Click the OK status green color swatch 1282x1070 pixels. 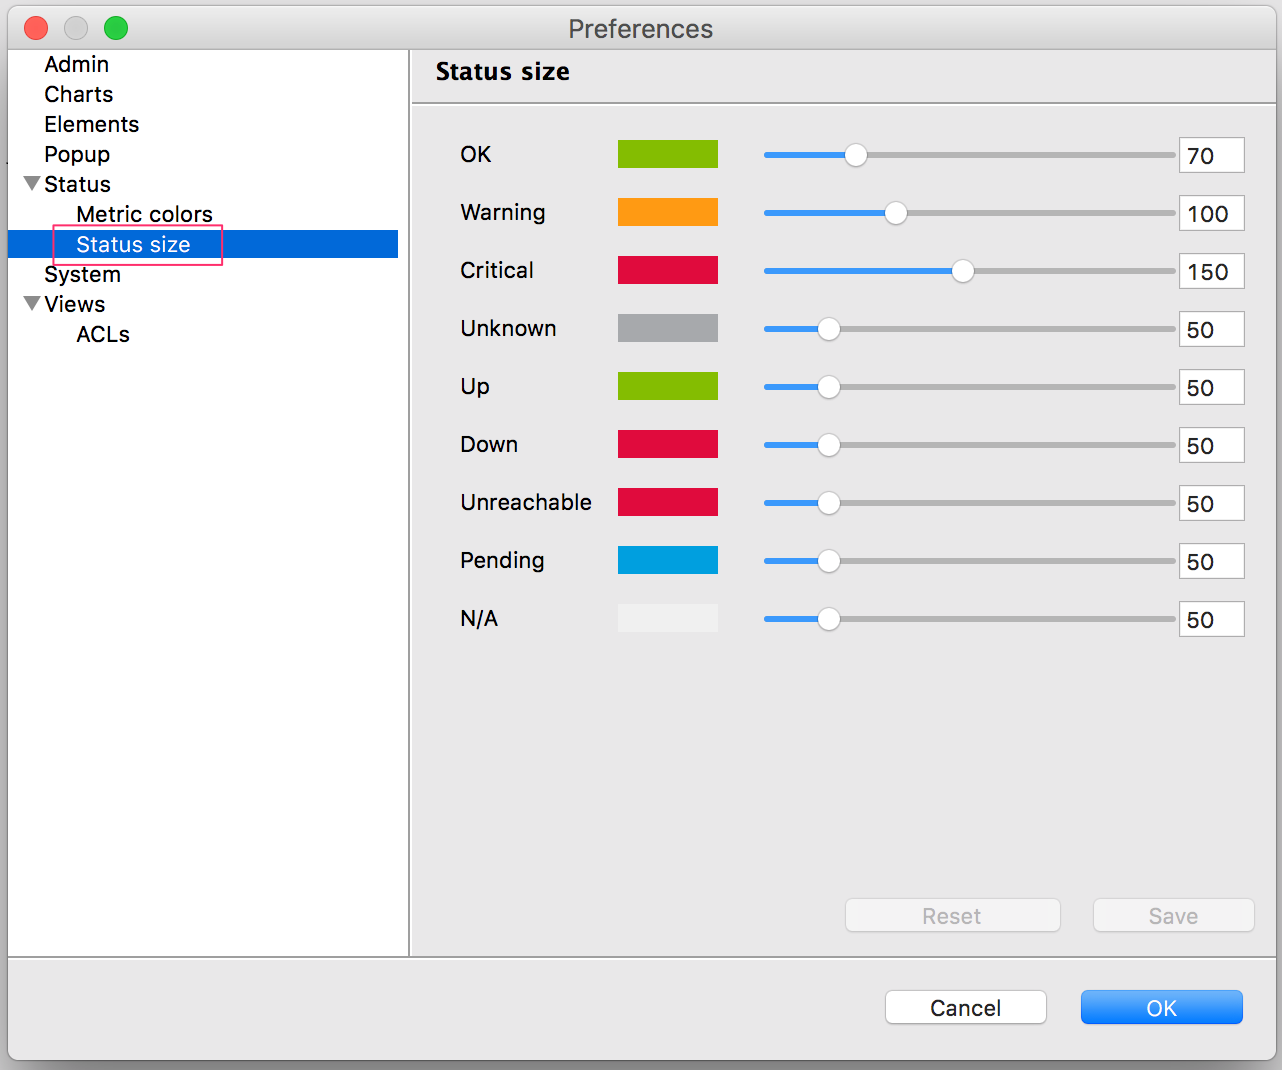pyautogui.click(x=667, y=154)
